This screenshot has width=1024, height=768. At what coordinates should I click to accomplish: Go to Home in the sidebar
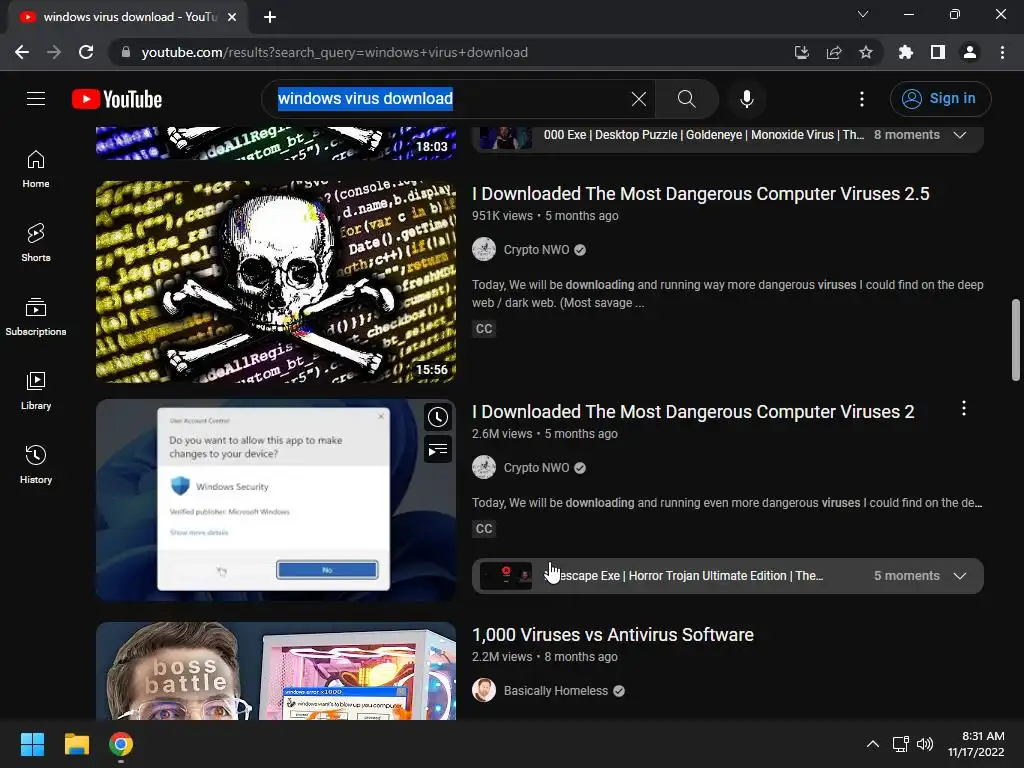point(36,169)
